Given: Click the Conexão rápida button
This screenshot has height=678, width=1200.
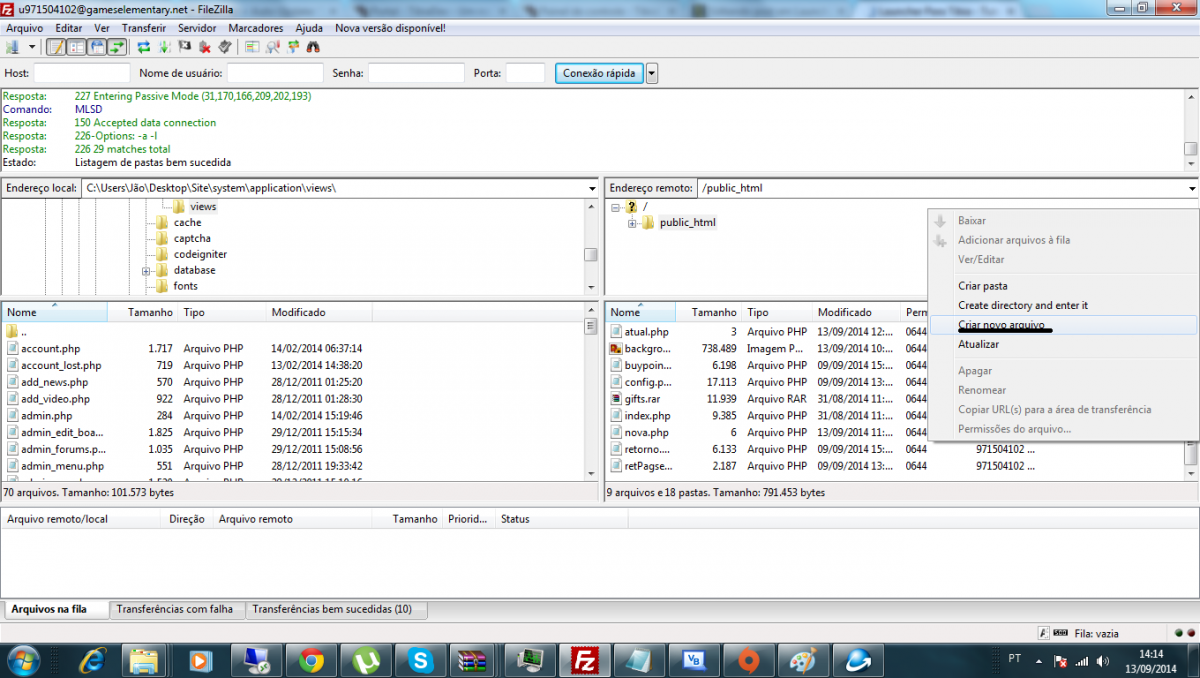Looking at the screenshot, I should (x=599, y=73).
